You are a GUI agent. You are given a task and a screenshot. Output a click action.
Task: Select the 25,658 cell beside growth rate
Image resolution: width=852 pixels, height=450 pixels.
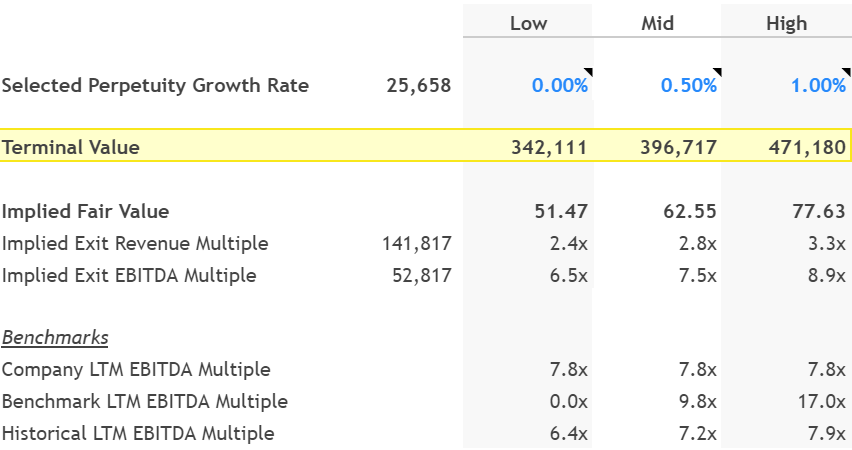click(418, 85)
